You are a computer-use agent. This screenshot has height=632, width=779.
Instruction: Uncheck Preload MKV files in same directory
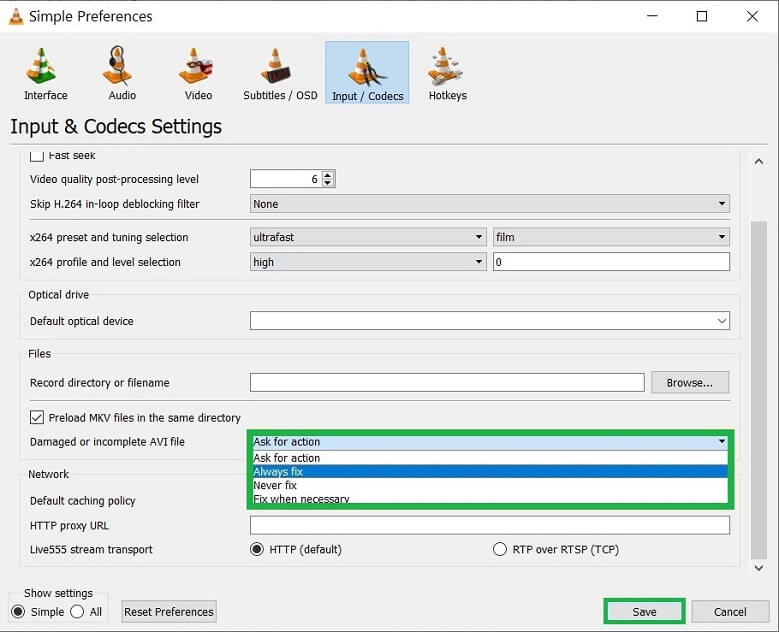37,417
